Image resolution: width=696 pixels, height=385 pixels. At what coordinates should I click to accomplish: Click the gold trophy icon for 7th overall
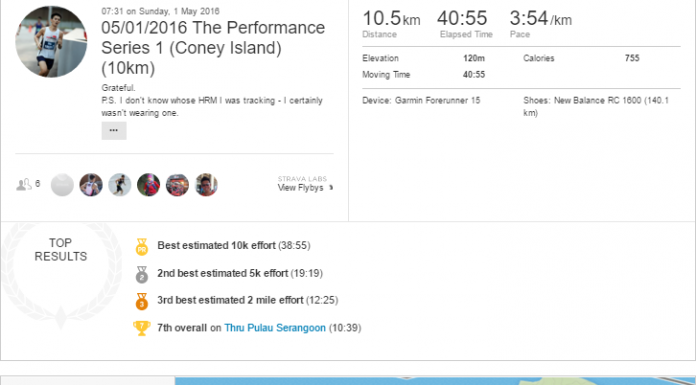142,328
